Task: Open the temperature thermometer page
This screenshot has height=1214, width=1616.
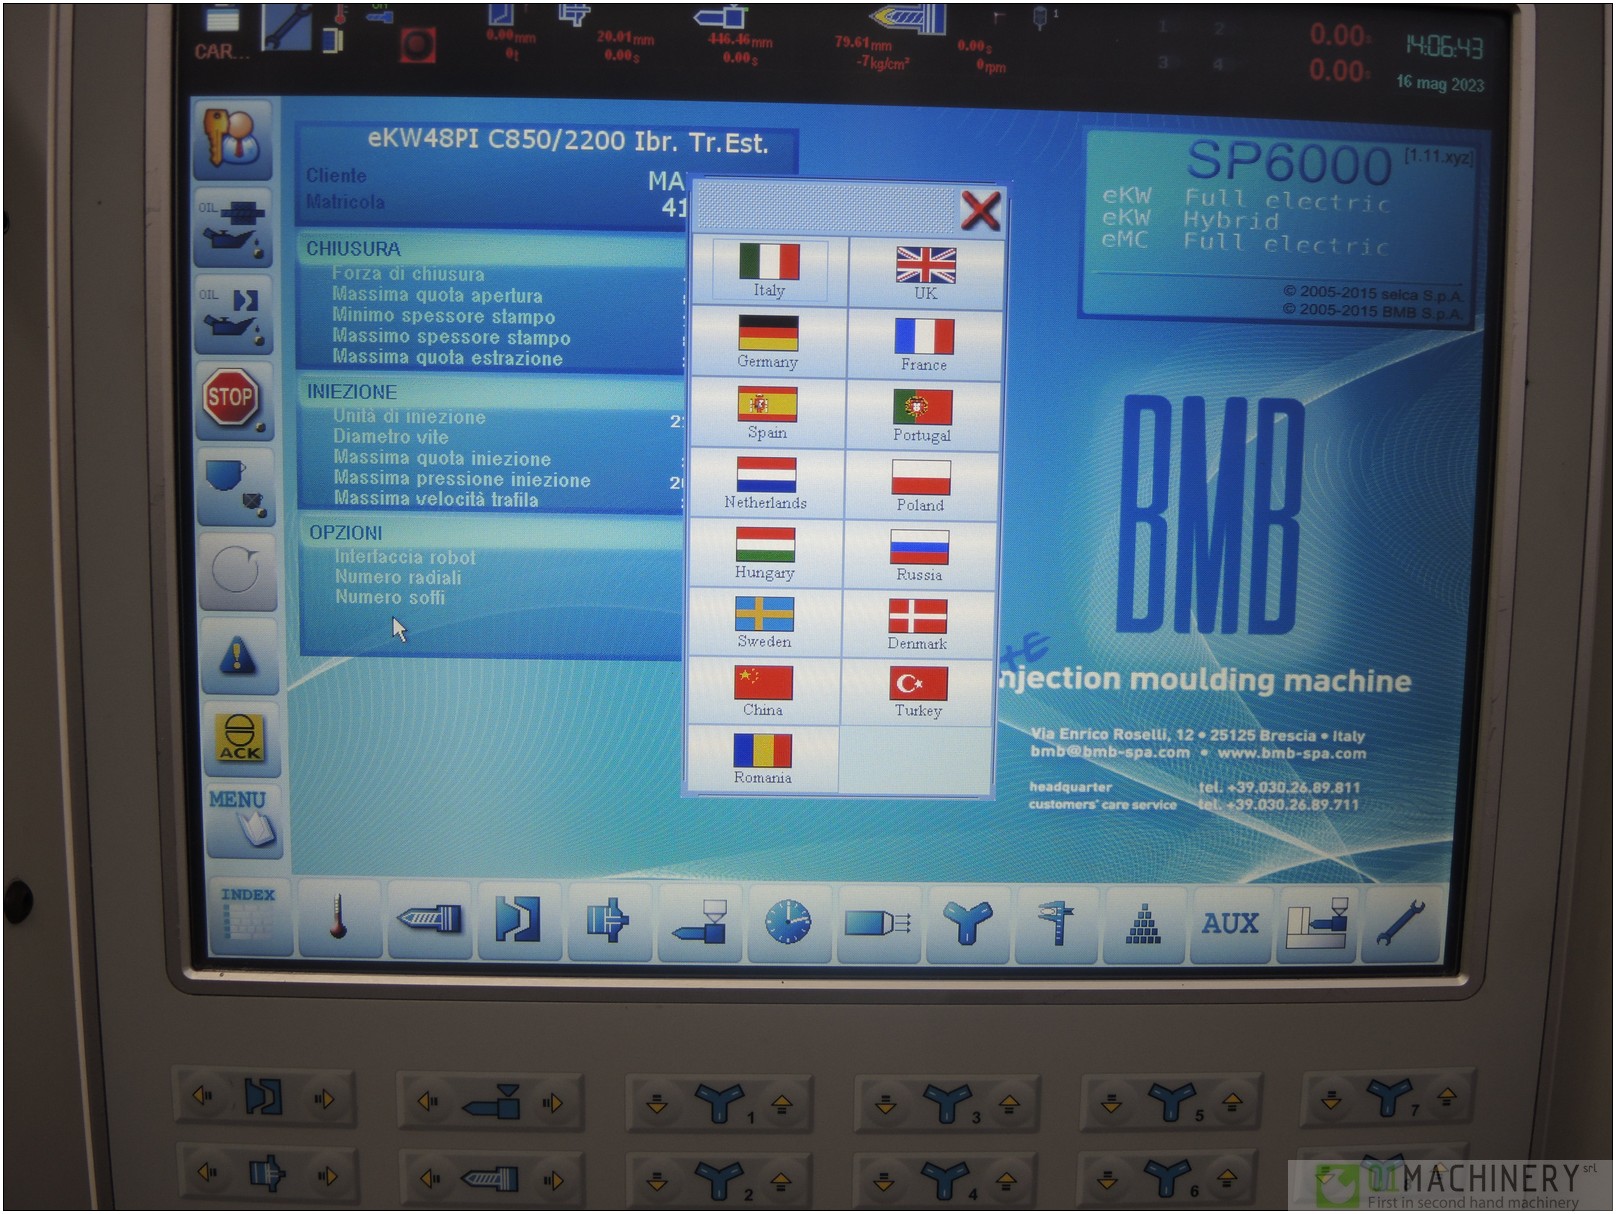Action: click(339, 920)
